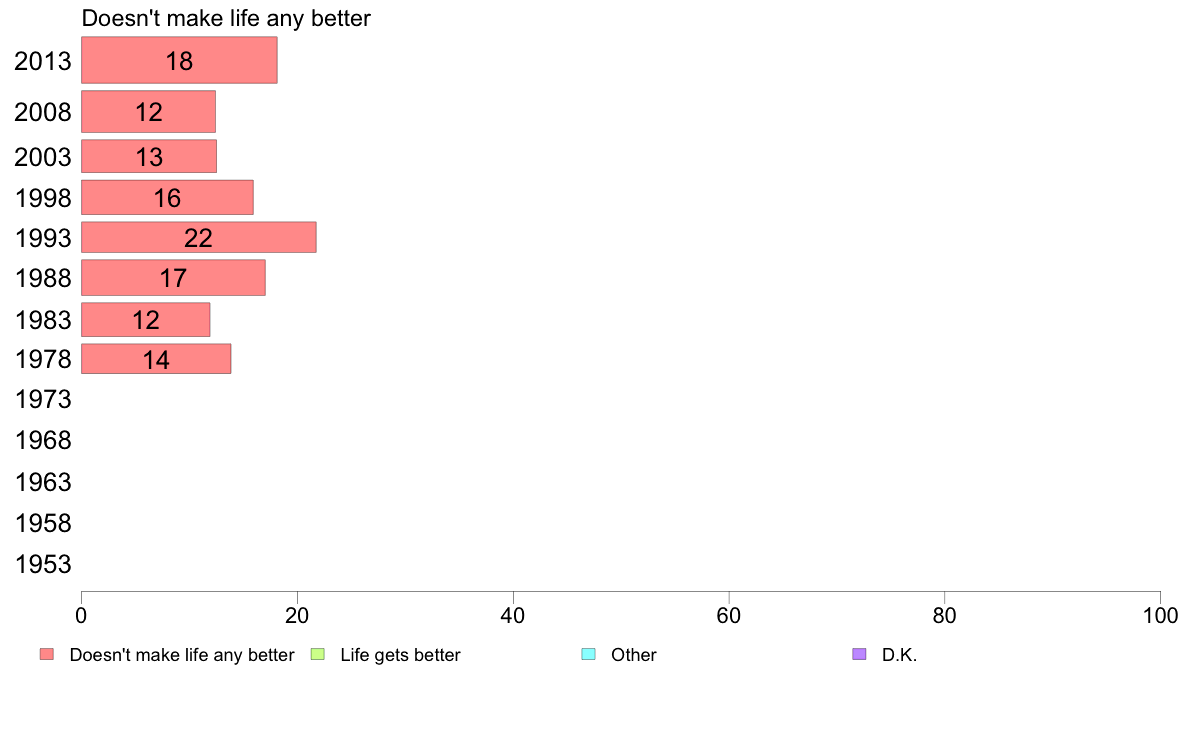Select the 2008 bar showing 12

pyautogui.click(x=148, y=111)
